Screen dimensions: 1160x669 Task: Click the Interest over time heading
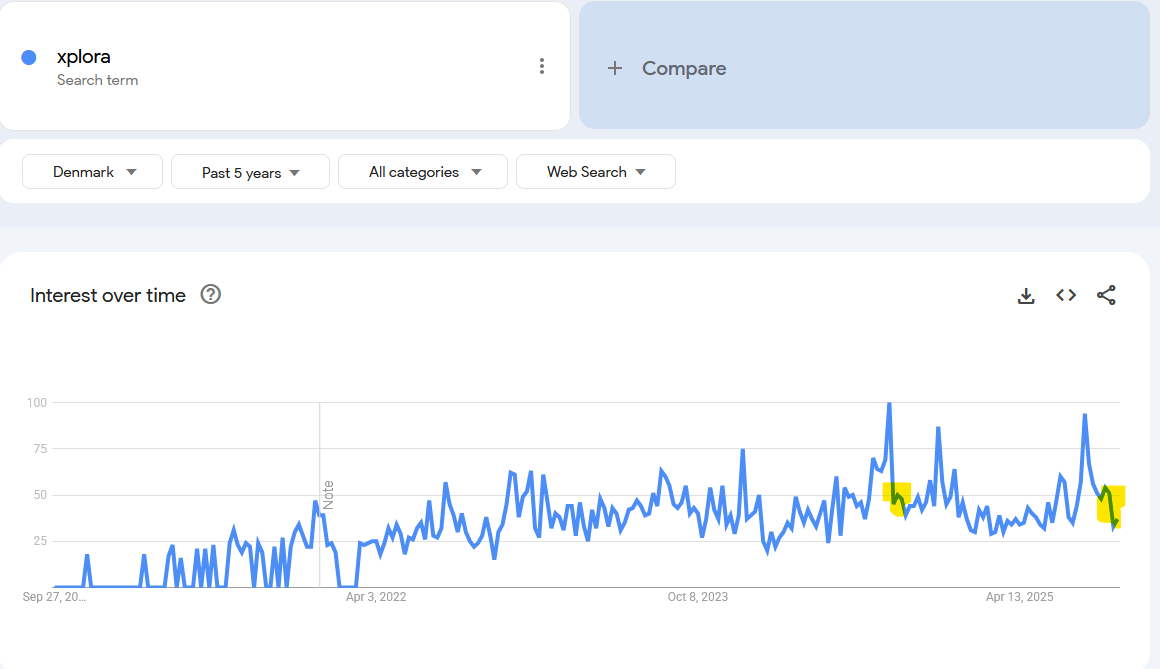pos(108,295)
